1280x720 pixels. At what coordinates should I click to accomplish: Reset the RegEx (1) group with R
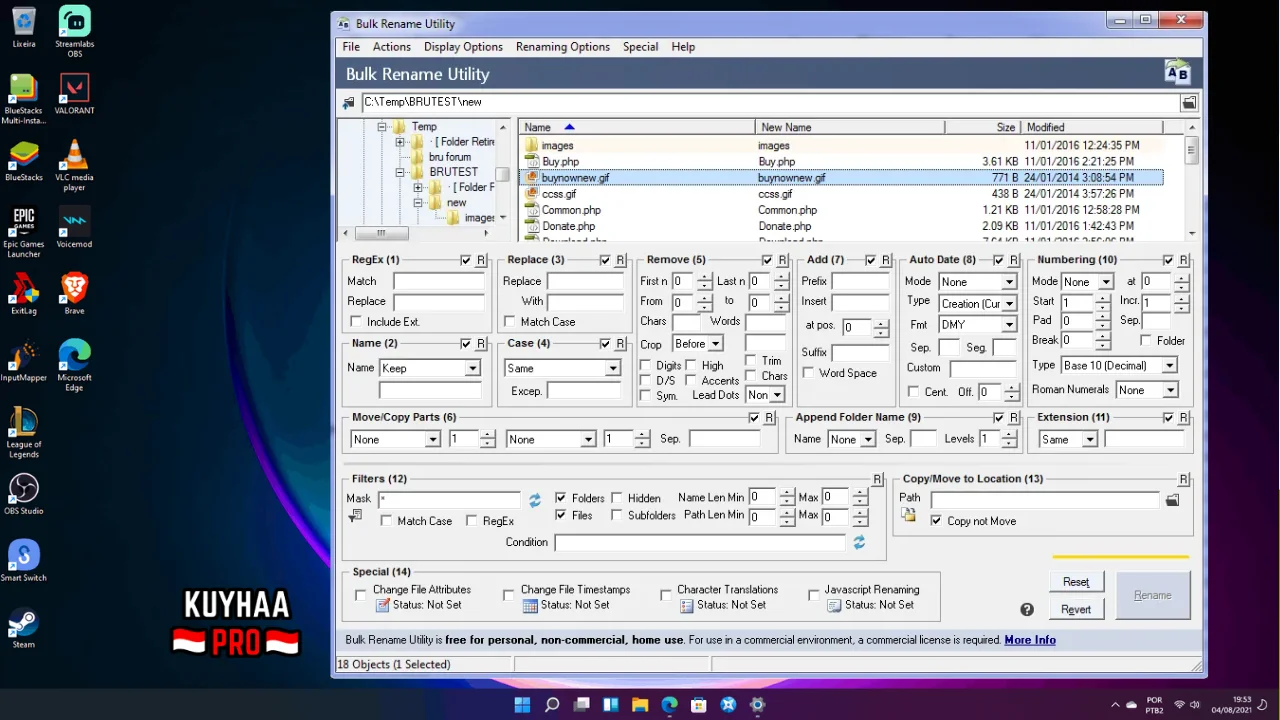tap(481, 260)
